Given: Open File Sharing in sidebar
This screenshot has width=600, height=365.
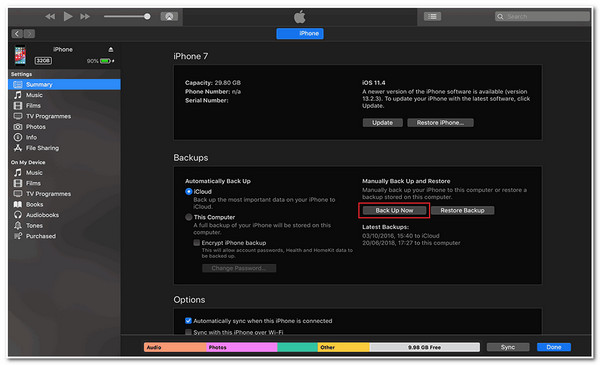Looking at the screenshot, I should tap(64, 148).
